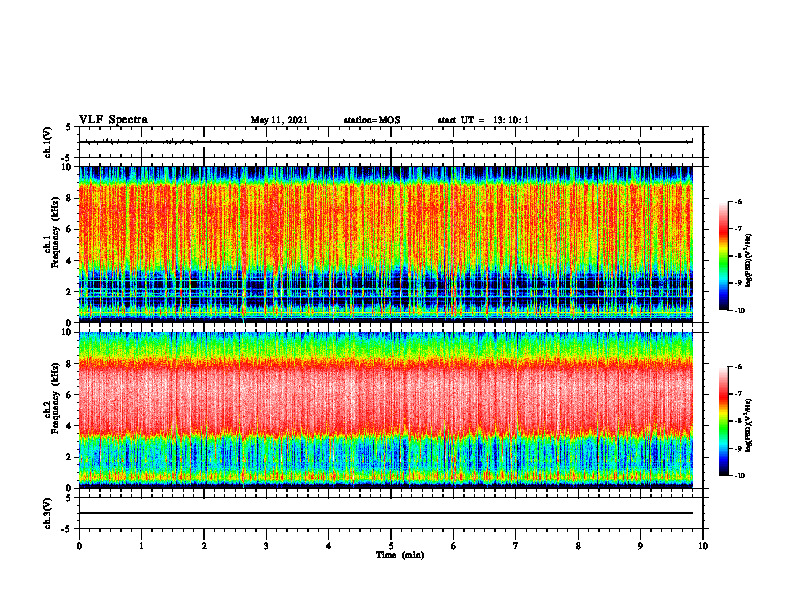The width and height of the screenshot is (792, 612).
Task: Click the 4 kHz tick on ch.2 frequency axis
Action: tap(69, 426)
